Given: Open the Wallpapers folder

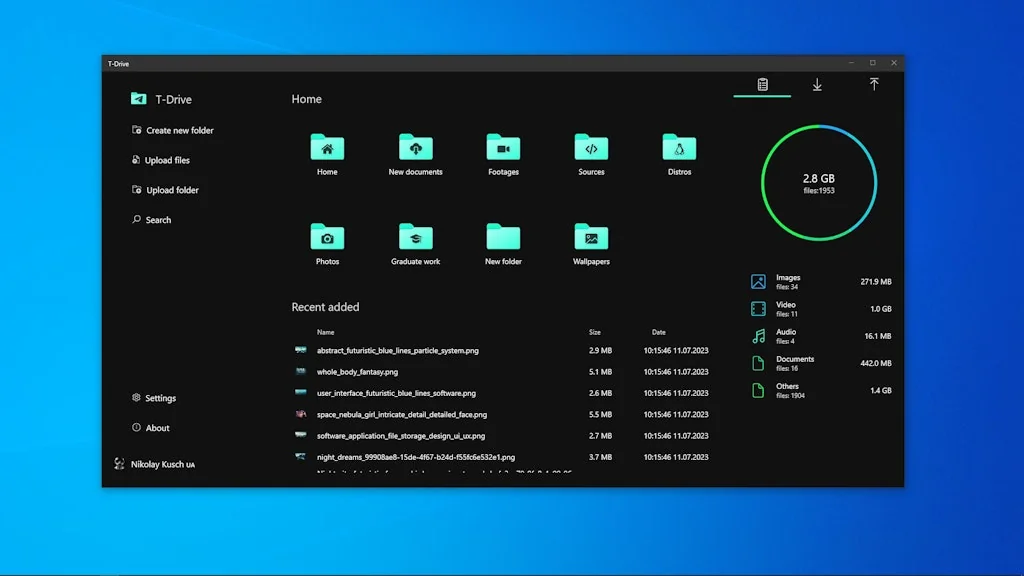Looking at the screenshot, I should [590, 238].
